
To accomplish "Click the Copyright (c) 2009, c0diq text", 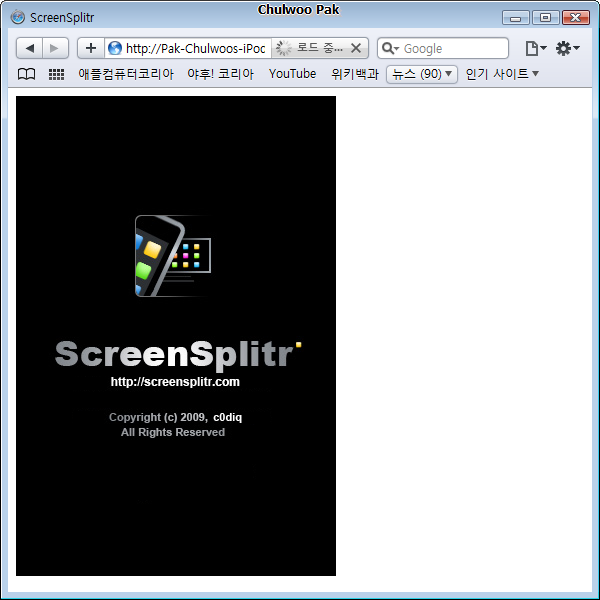I will coord(175,417).
